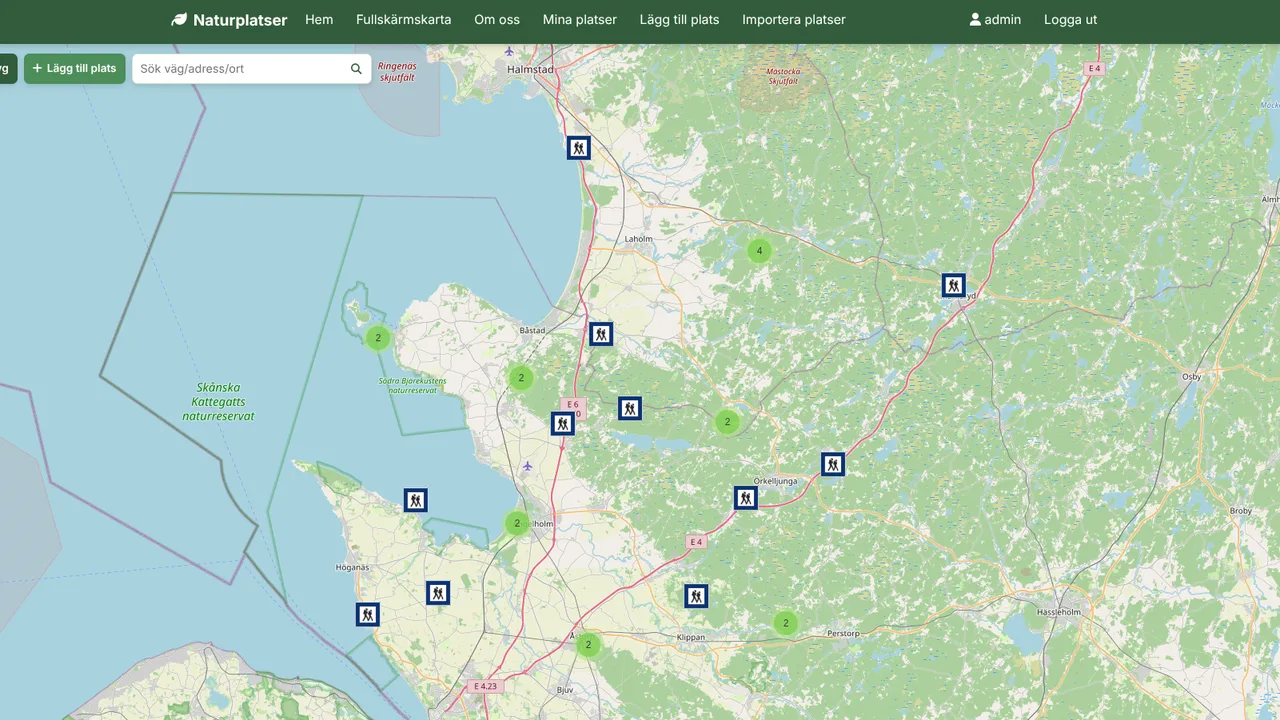Open the Om oss page
Viewport: 1280px width, 720px height.
coord(497,20)
